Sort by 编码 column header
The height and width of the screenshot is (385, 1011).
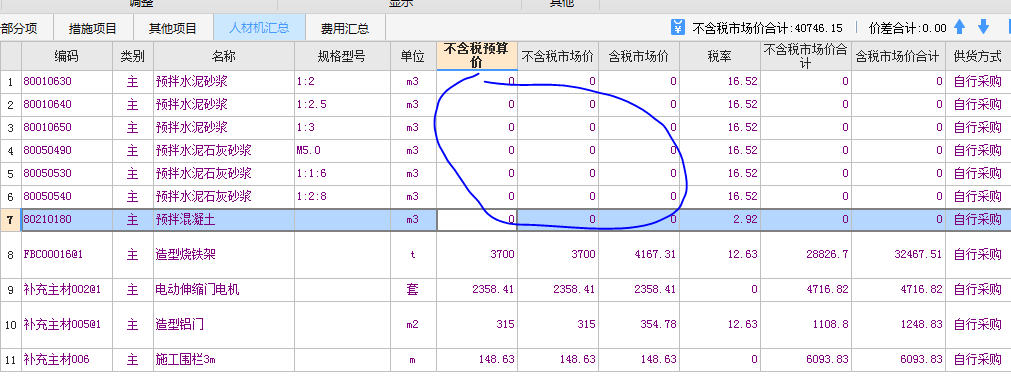point(66,56)
